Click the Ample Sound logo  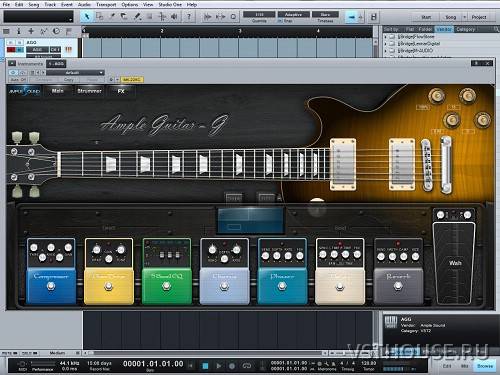tap(24, 91)
